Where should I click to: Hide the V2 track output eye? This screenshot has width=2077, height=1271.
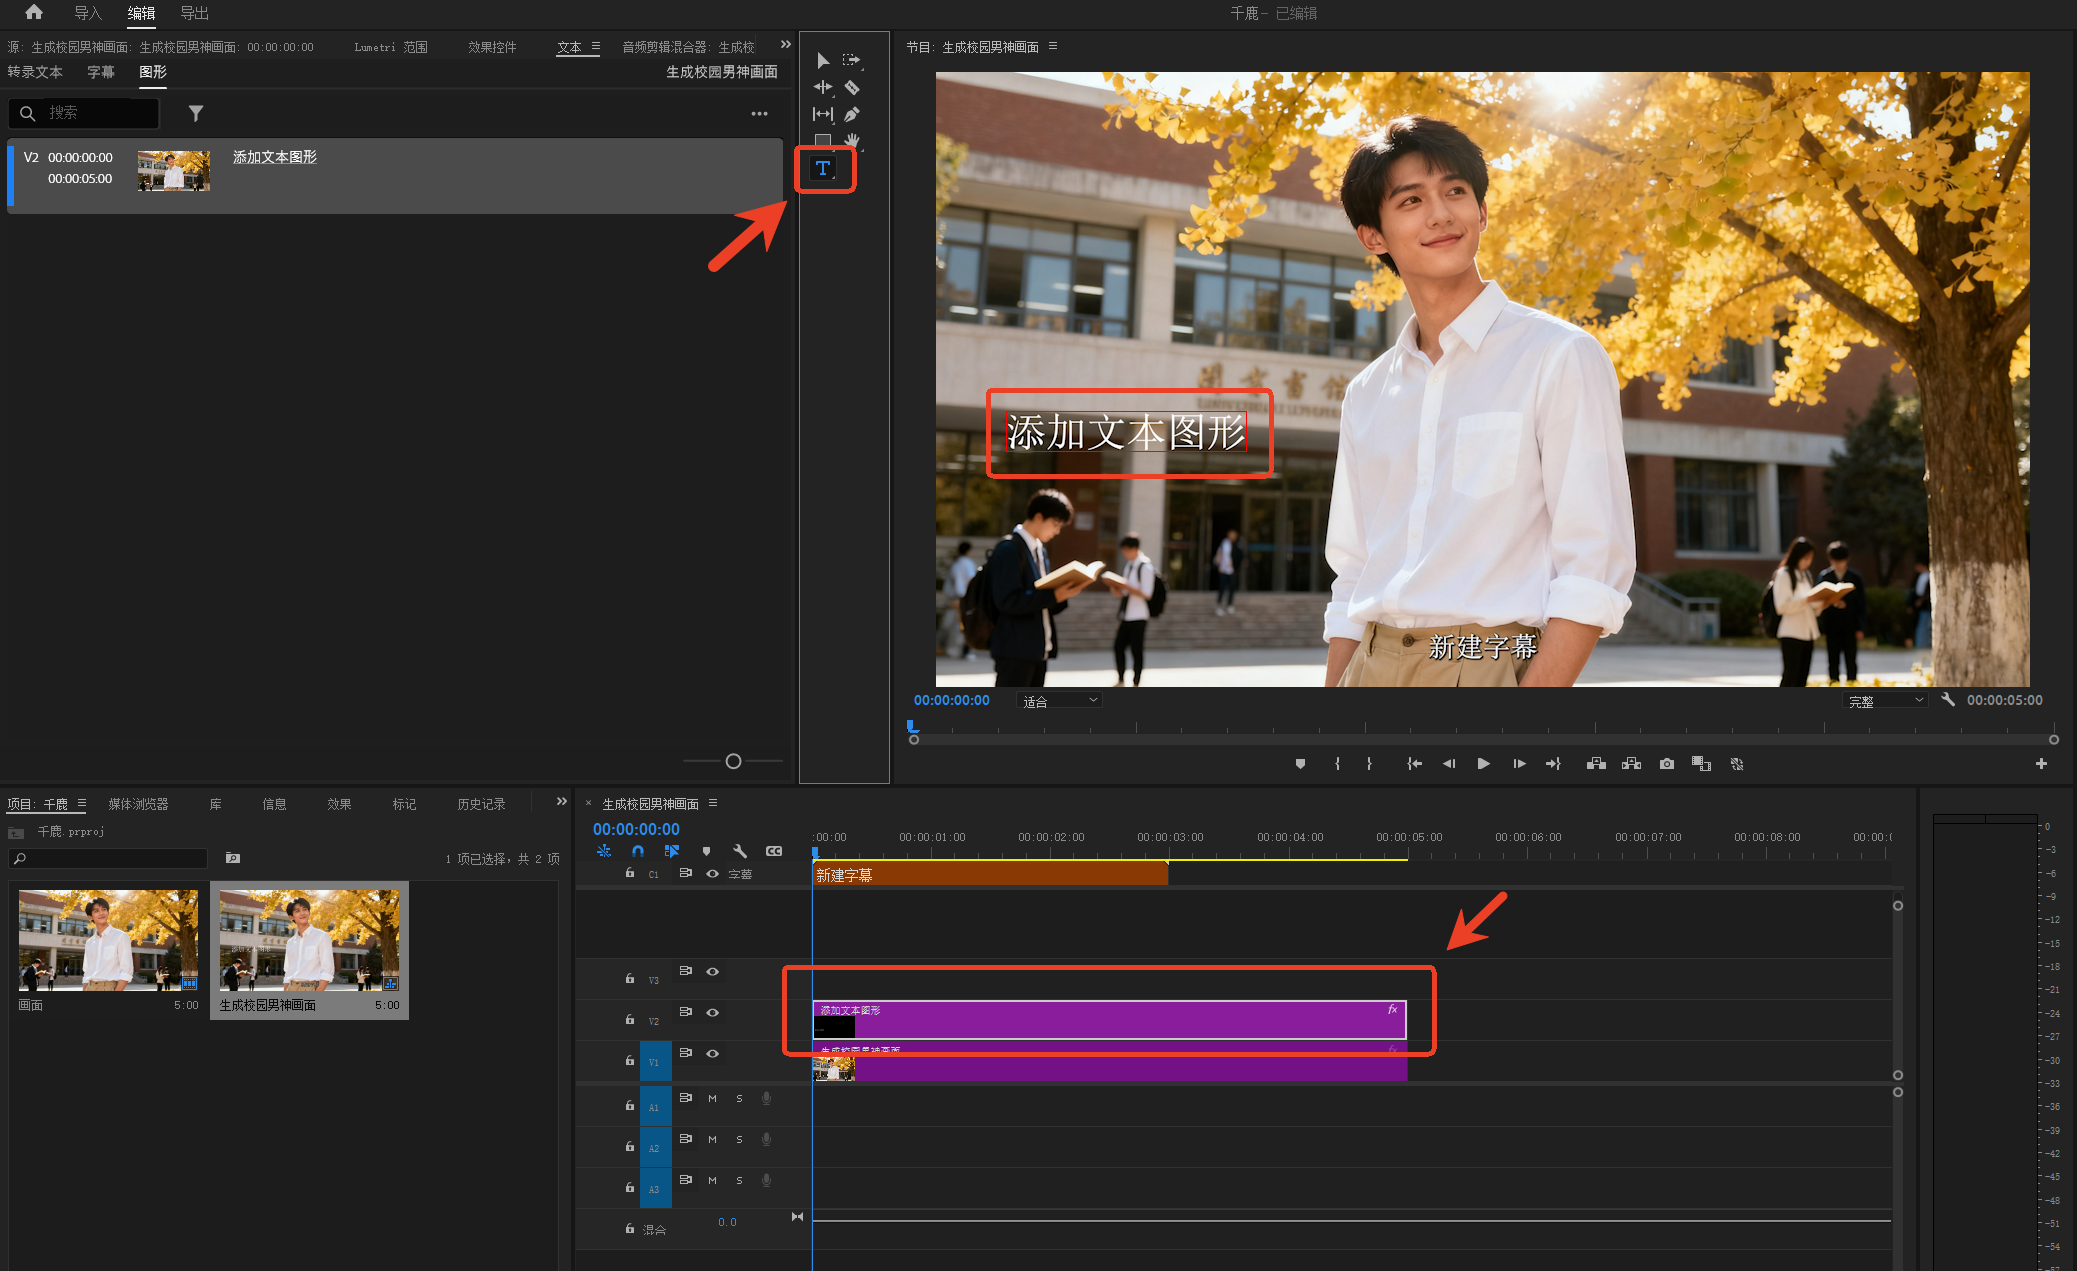pyautogui.click(x=713, y=1013)
